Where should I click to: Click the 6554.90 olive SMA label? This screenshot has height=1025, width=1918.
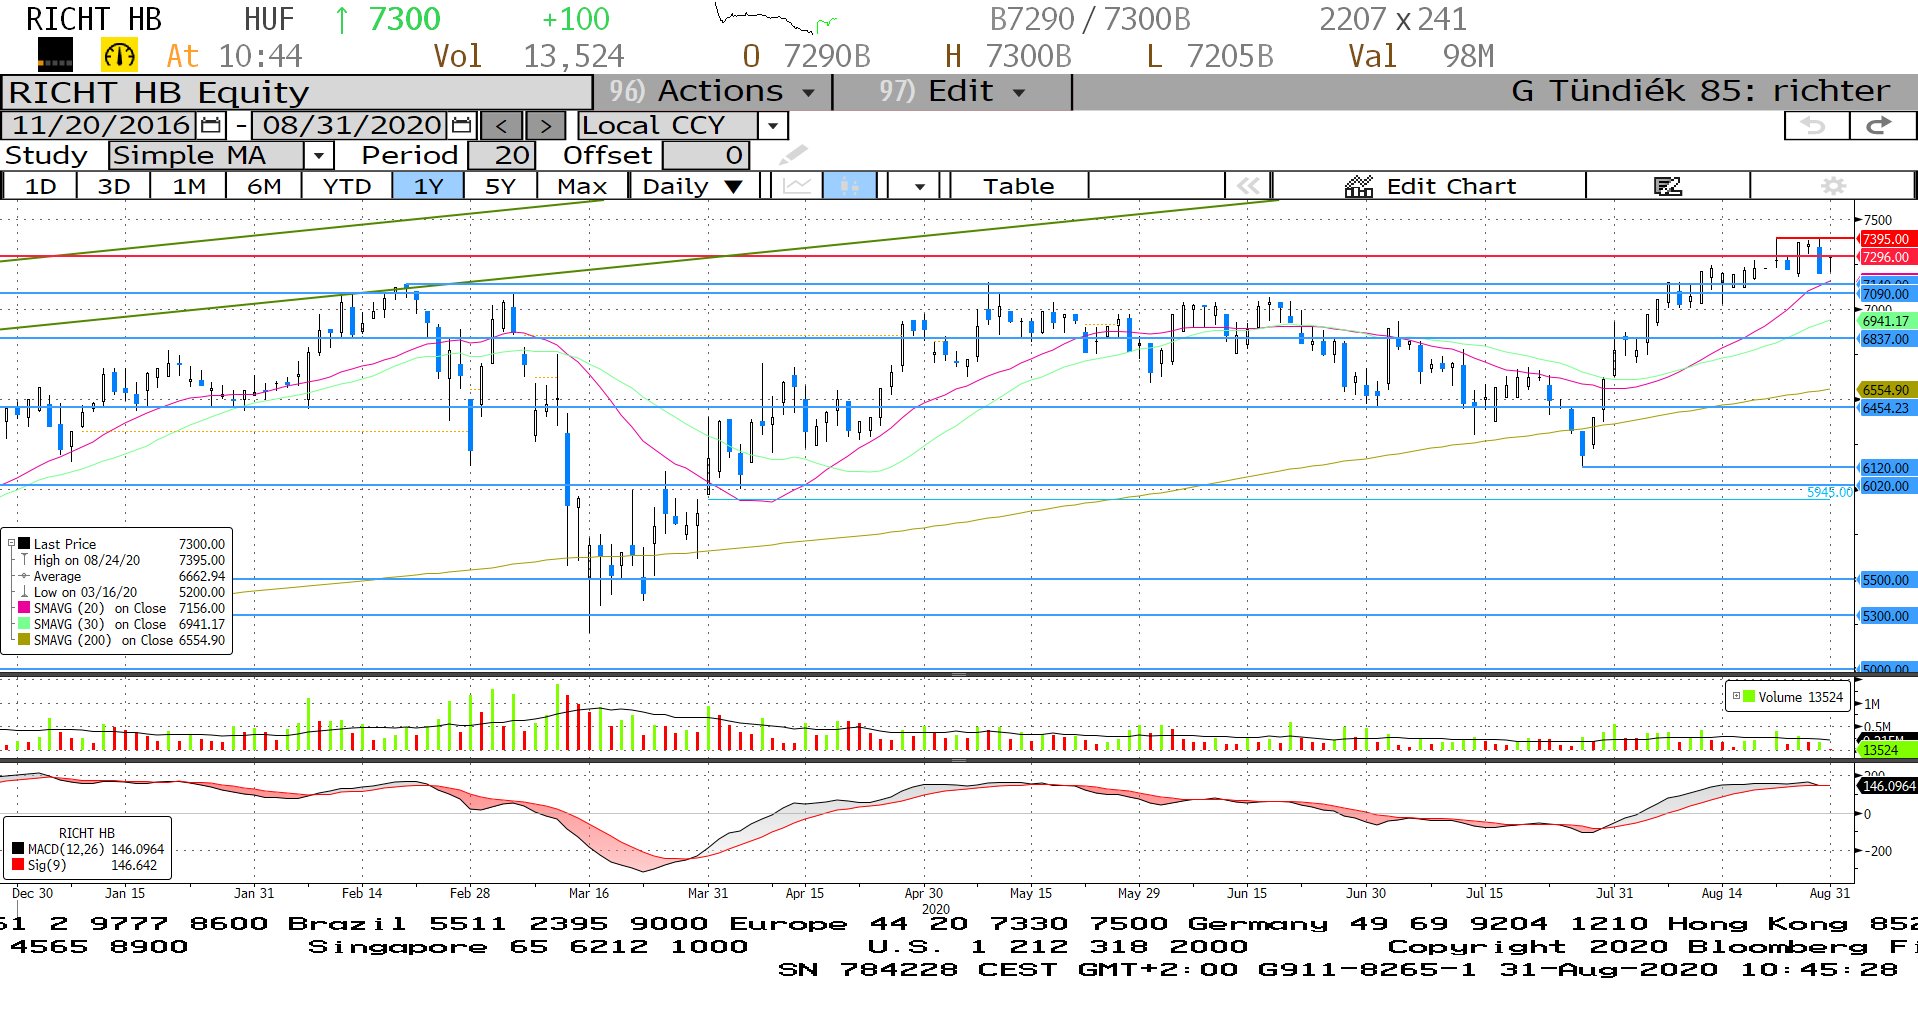pyautogui.click(x=1886, y=390)
